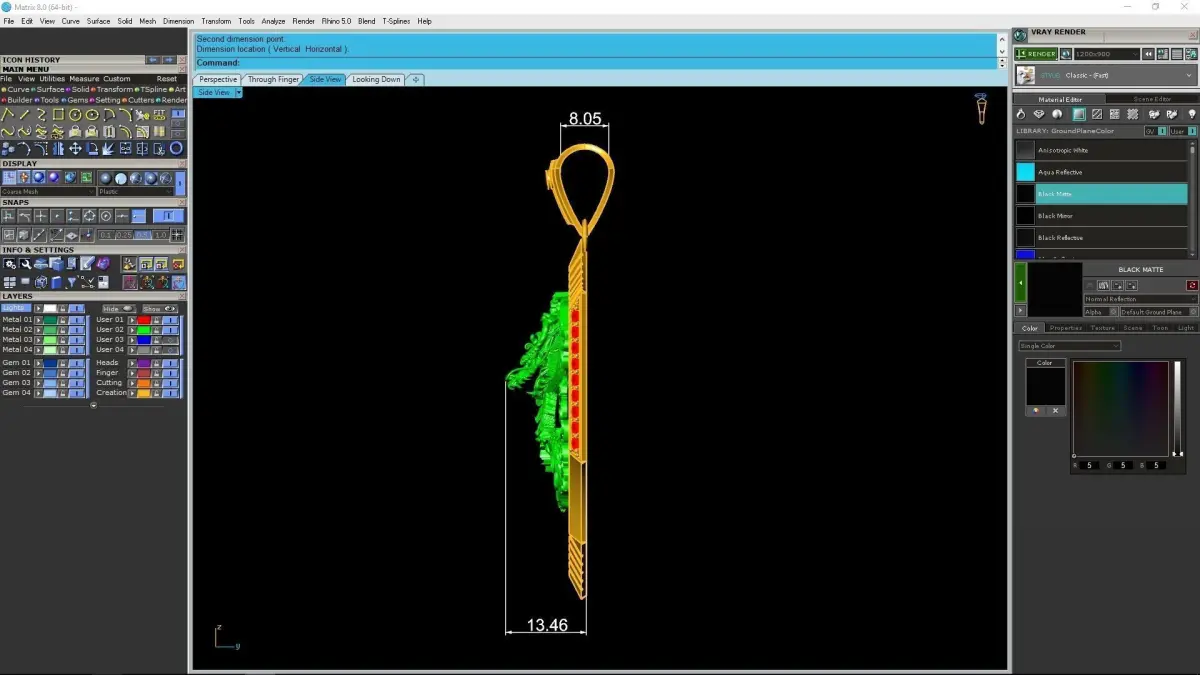Toggle visibility of Heads layer

point(170,363)
